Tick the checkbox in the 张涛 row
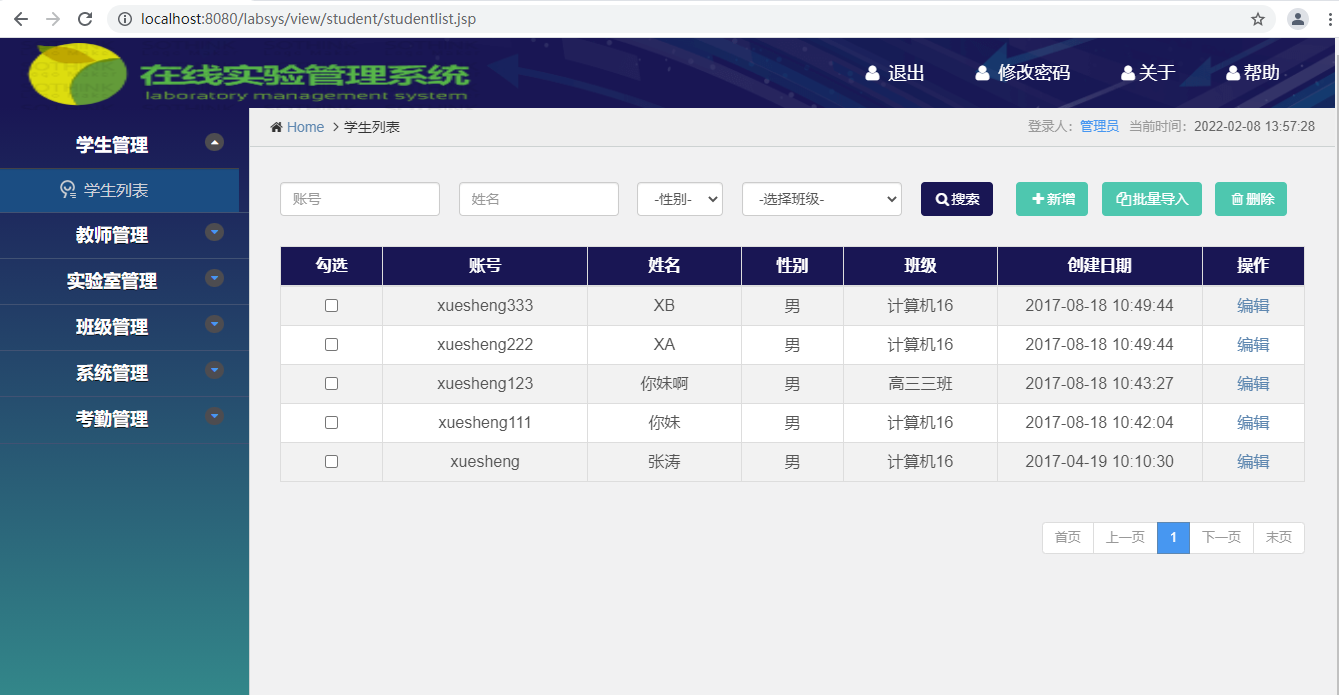The height and width of the screenshot is (695, 1339). pos(331,462)
